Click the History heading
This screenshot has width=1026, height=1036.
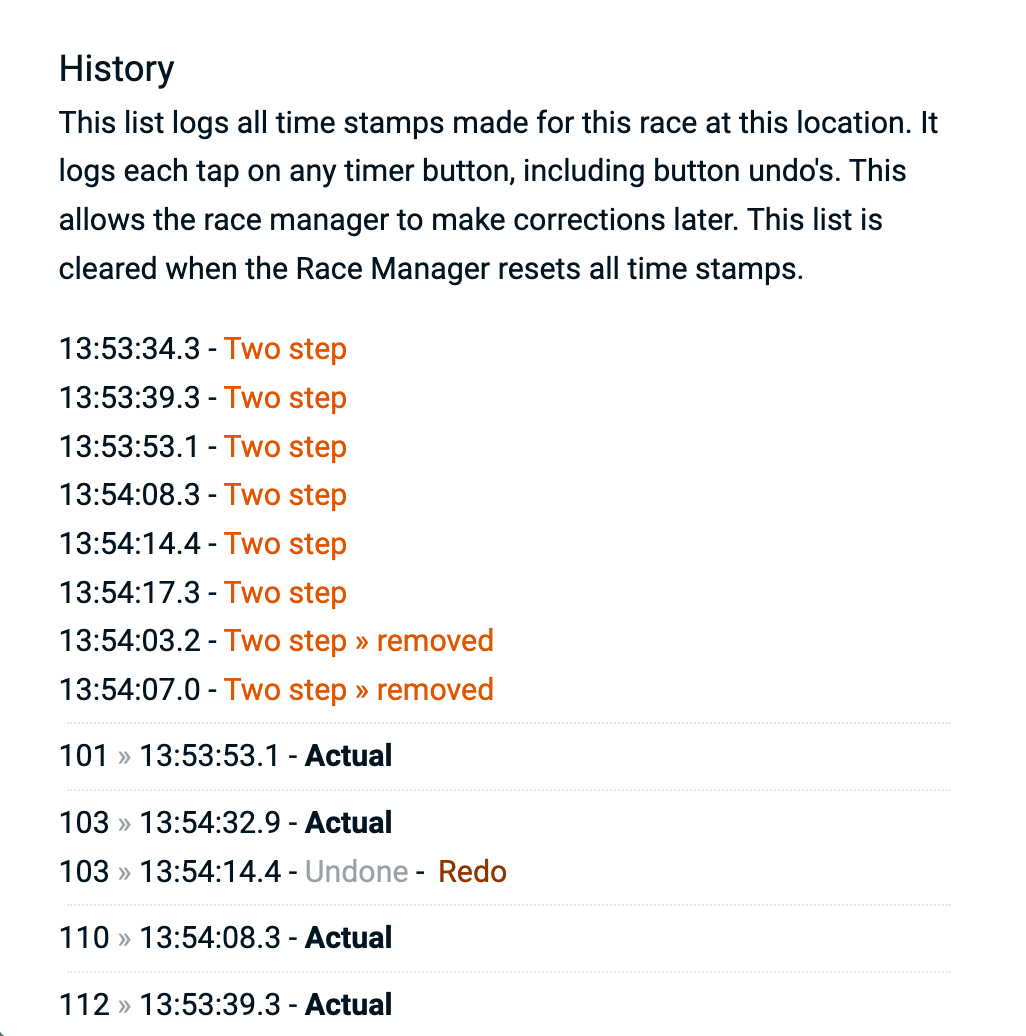tap(117, 69)
